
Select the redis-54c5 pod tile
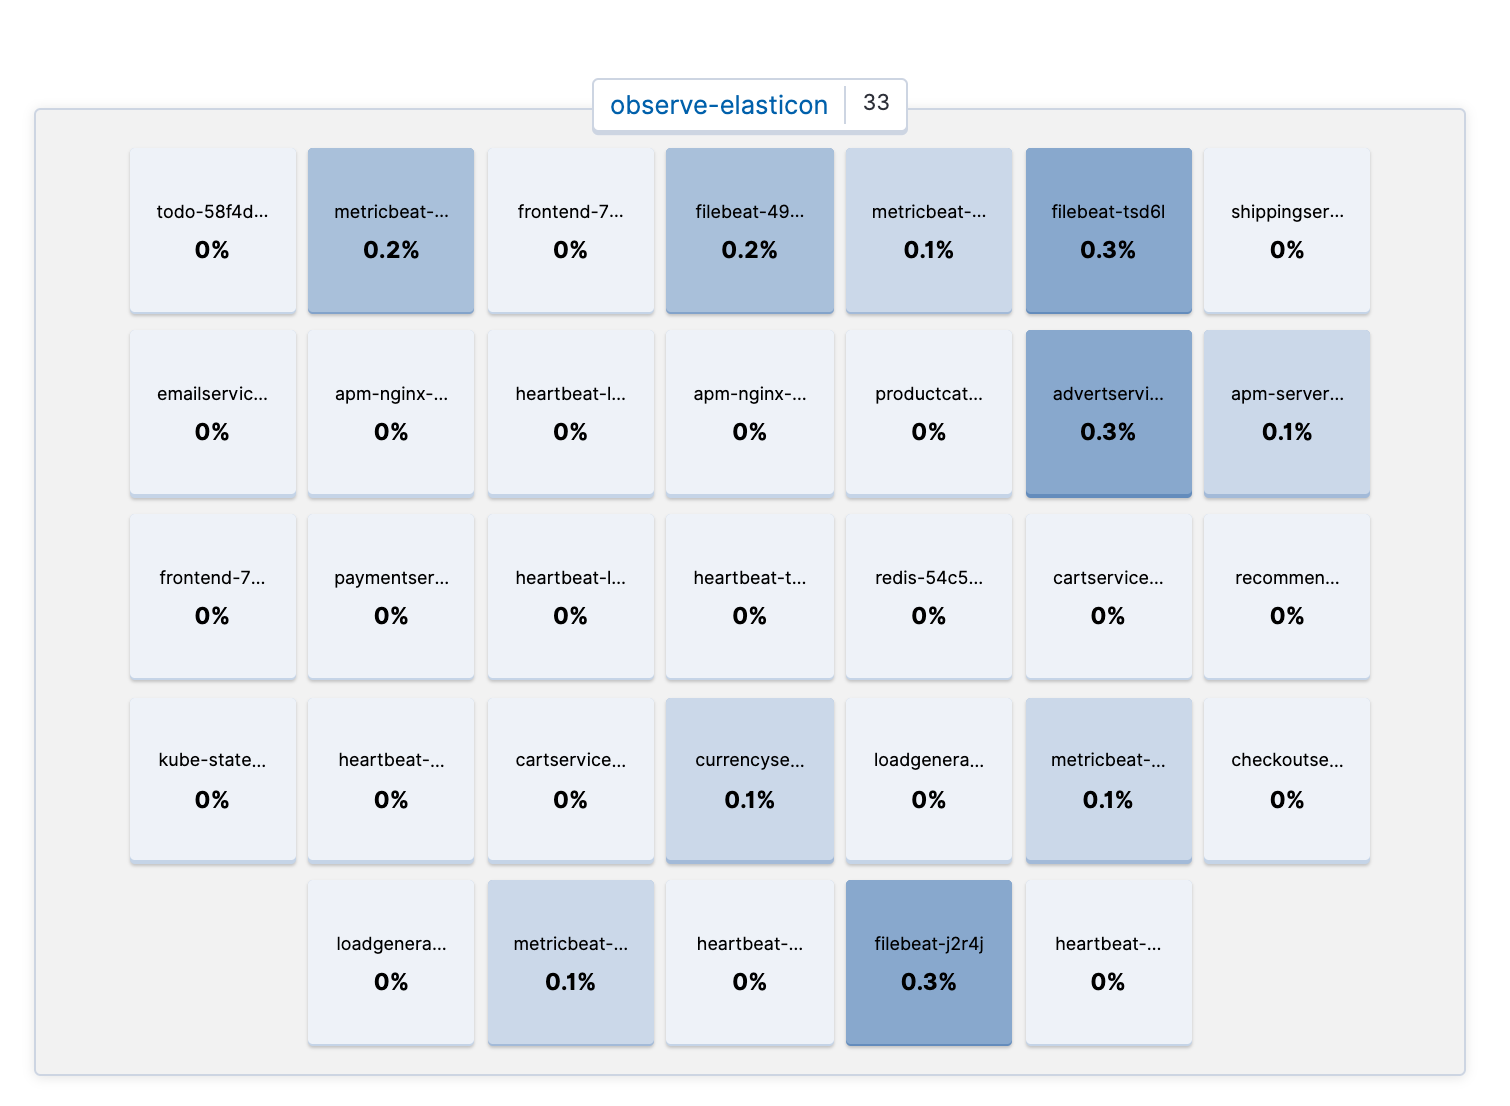point(928,596)
